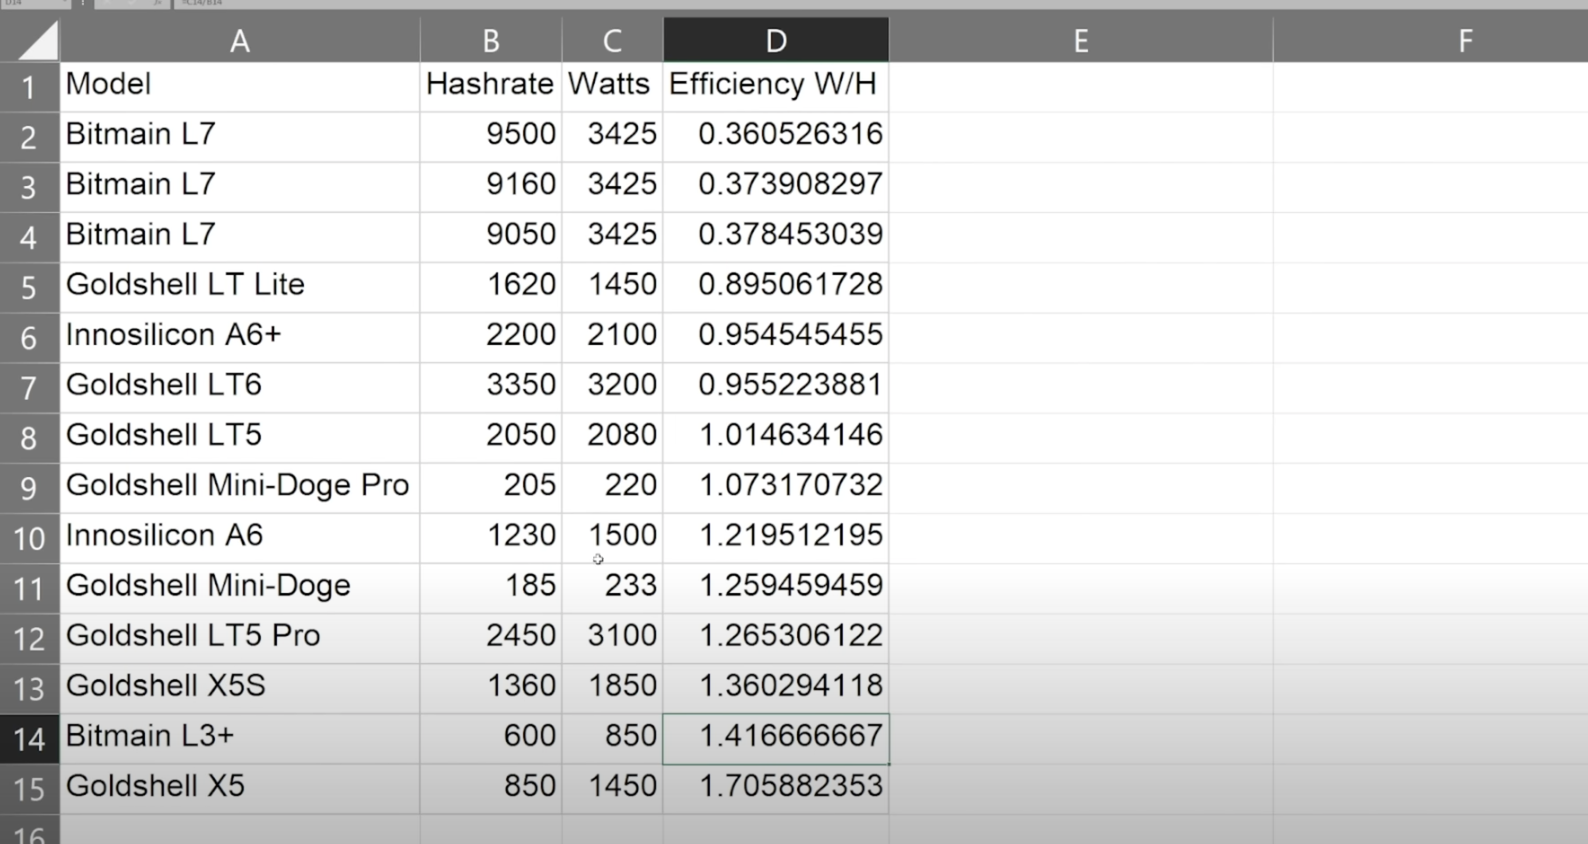Select the Goldshell LT Lite cell

(x=239, y=285)
